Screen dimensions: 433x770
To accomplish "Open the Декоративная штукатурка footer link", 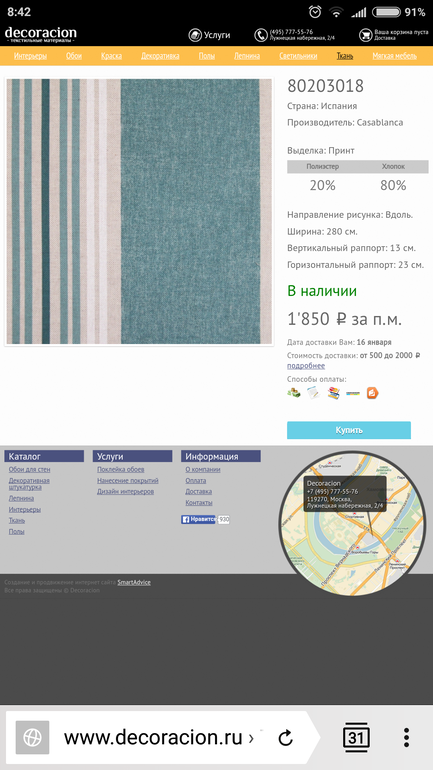I will (29, 484).
